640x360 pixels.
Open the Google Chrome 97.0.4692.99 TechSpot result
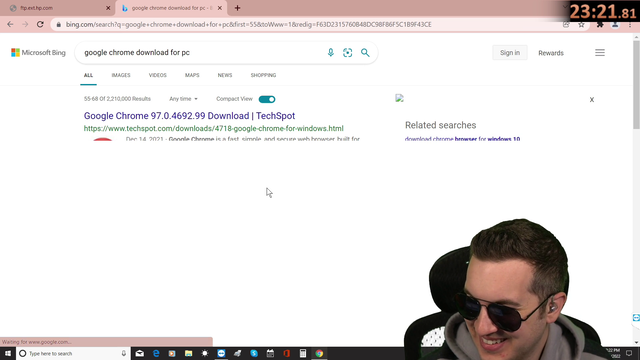click(189, 116)
